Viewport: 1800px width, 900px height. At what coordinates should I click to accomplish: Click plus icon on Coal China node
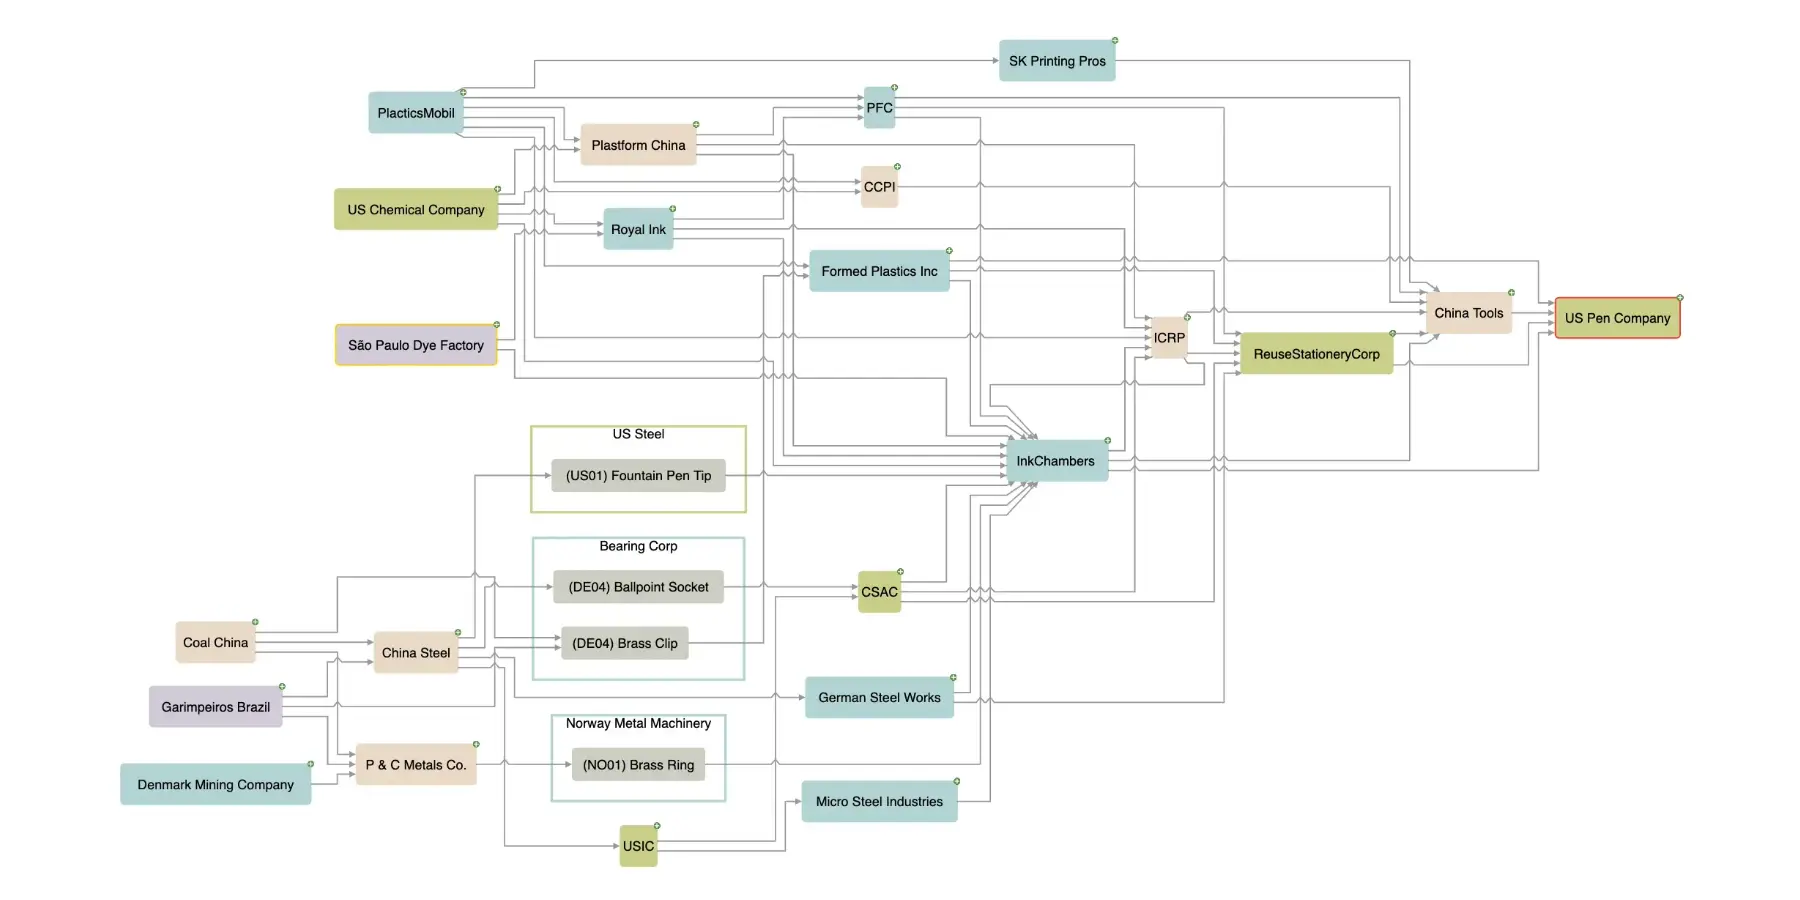click(255, 622)
